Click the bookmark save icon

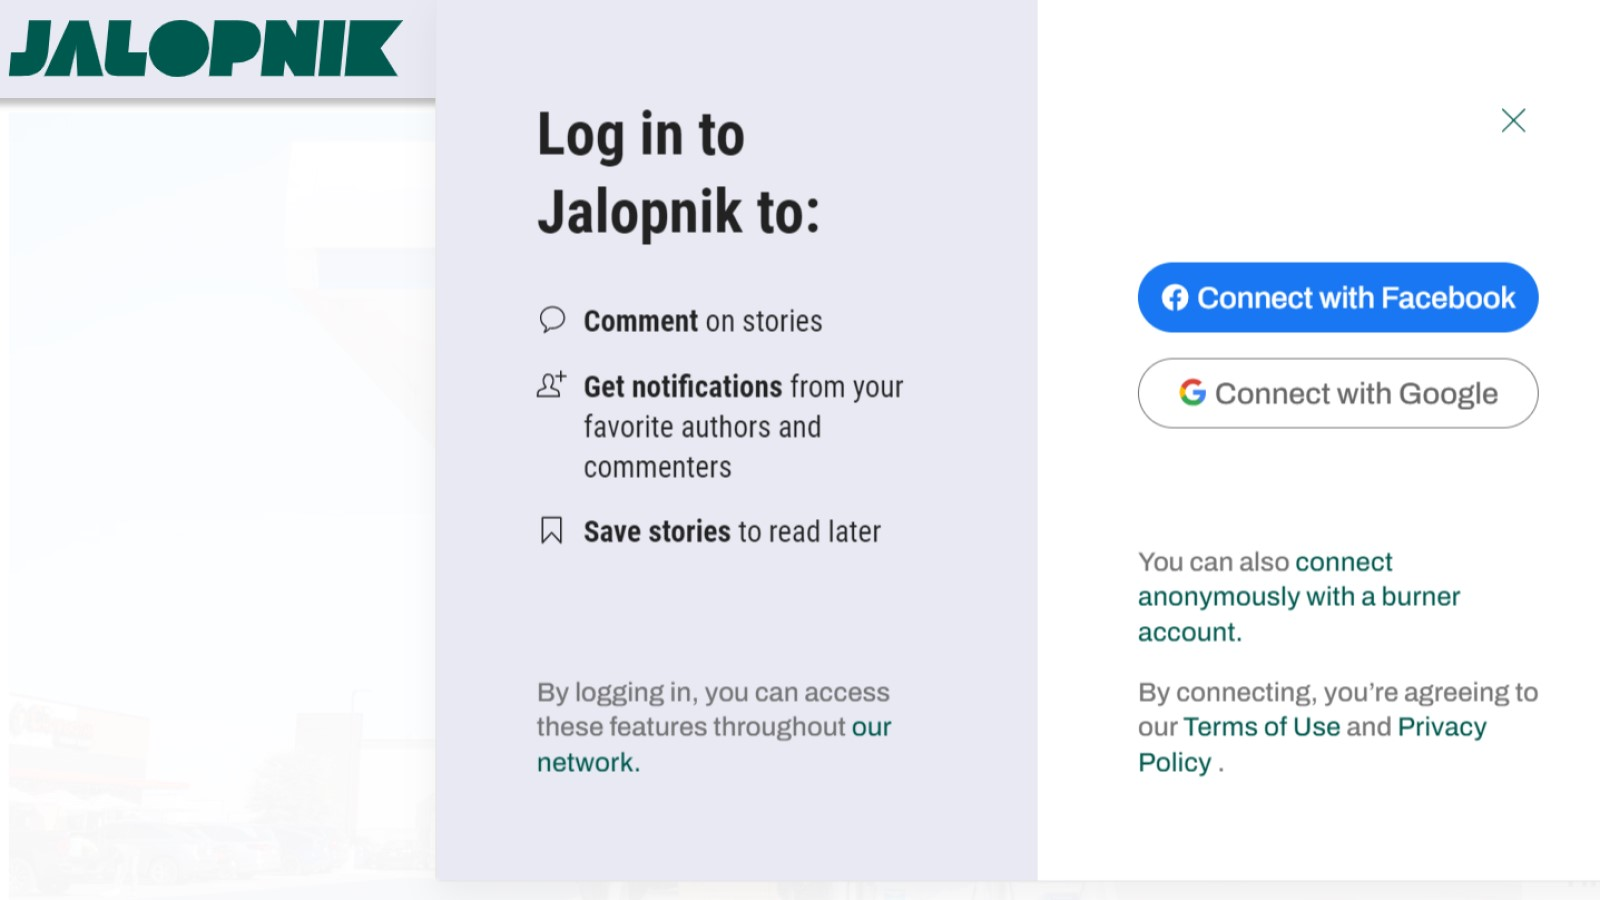(551, 530)
